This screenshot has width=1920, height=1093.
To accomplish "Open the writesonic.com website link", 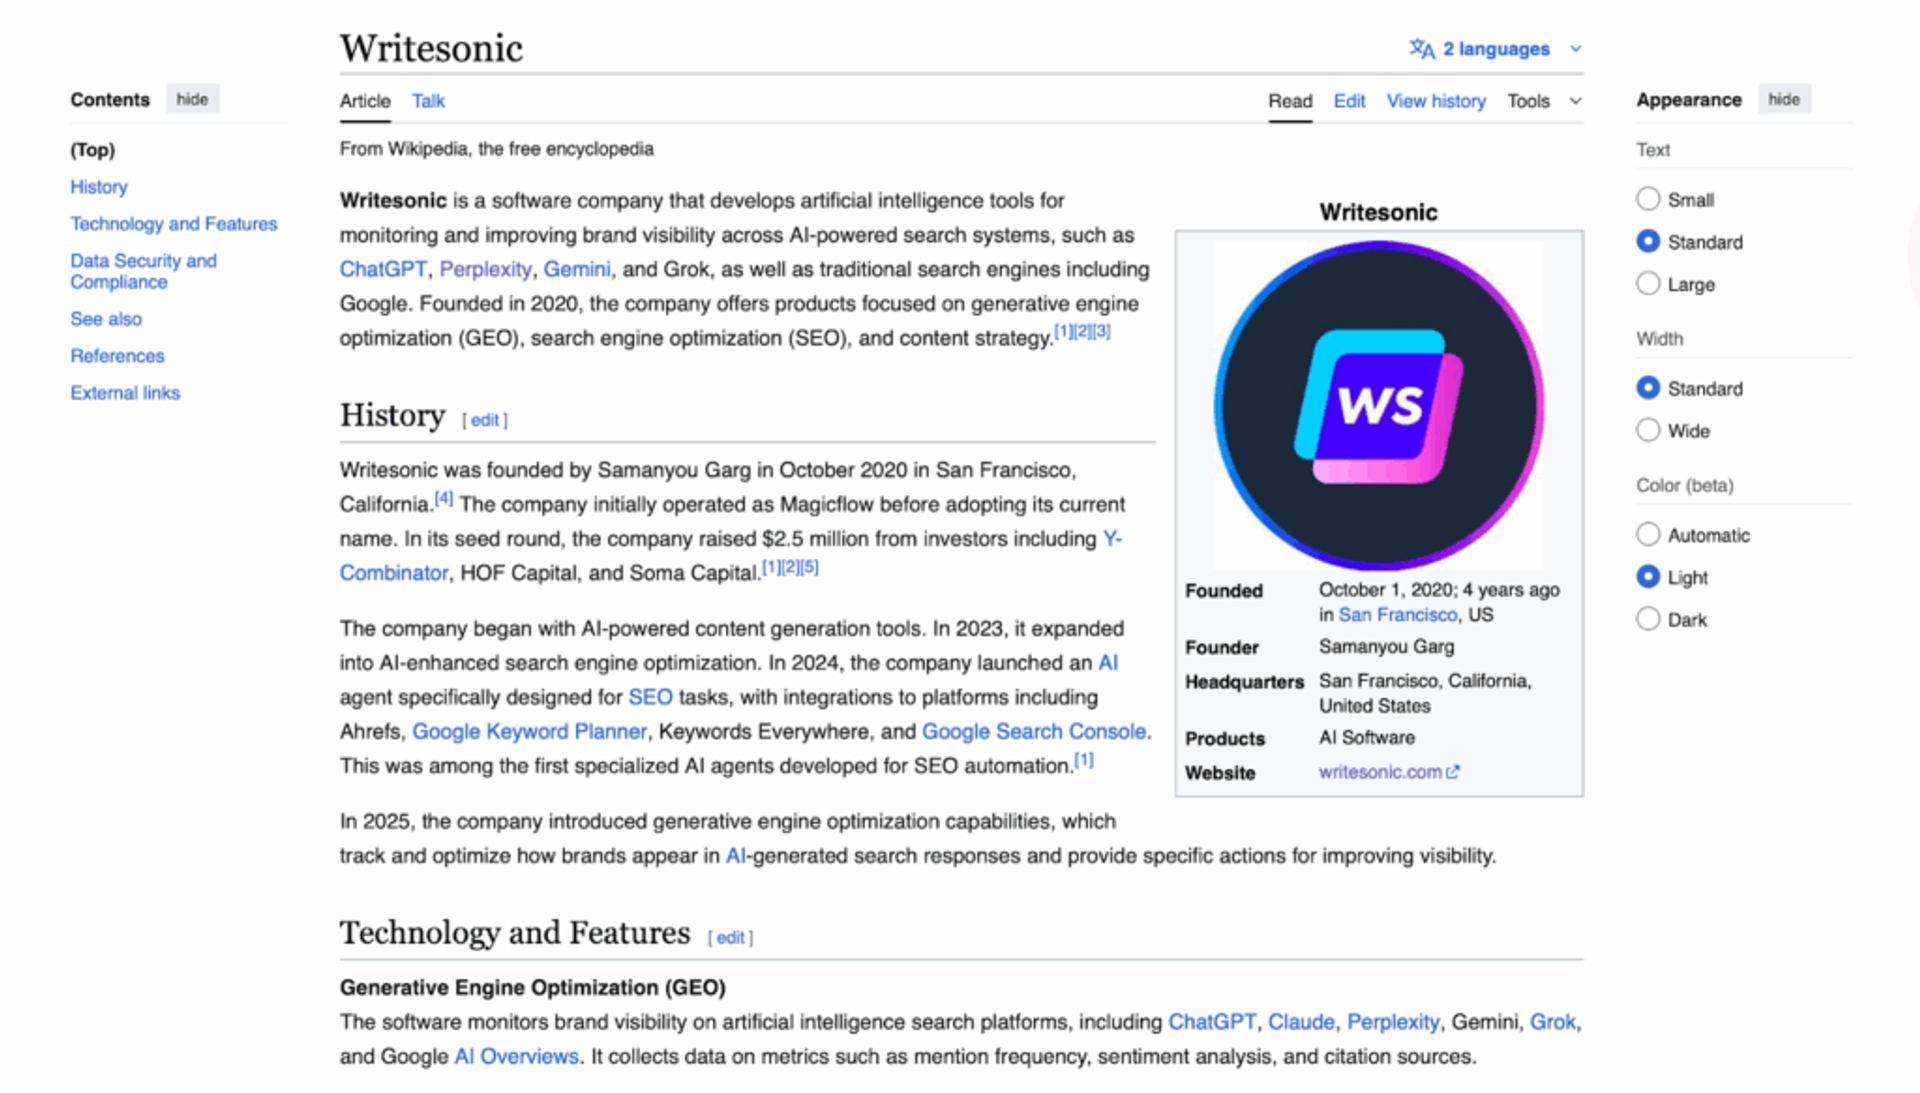I will tap(1380, 772).
